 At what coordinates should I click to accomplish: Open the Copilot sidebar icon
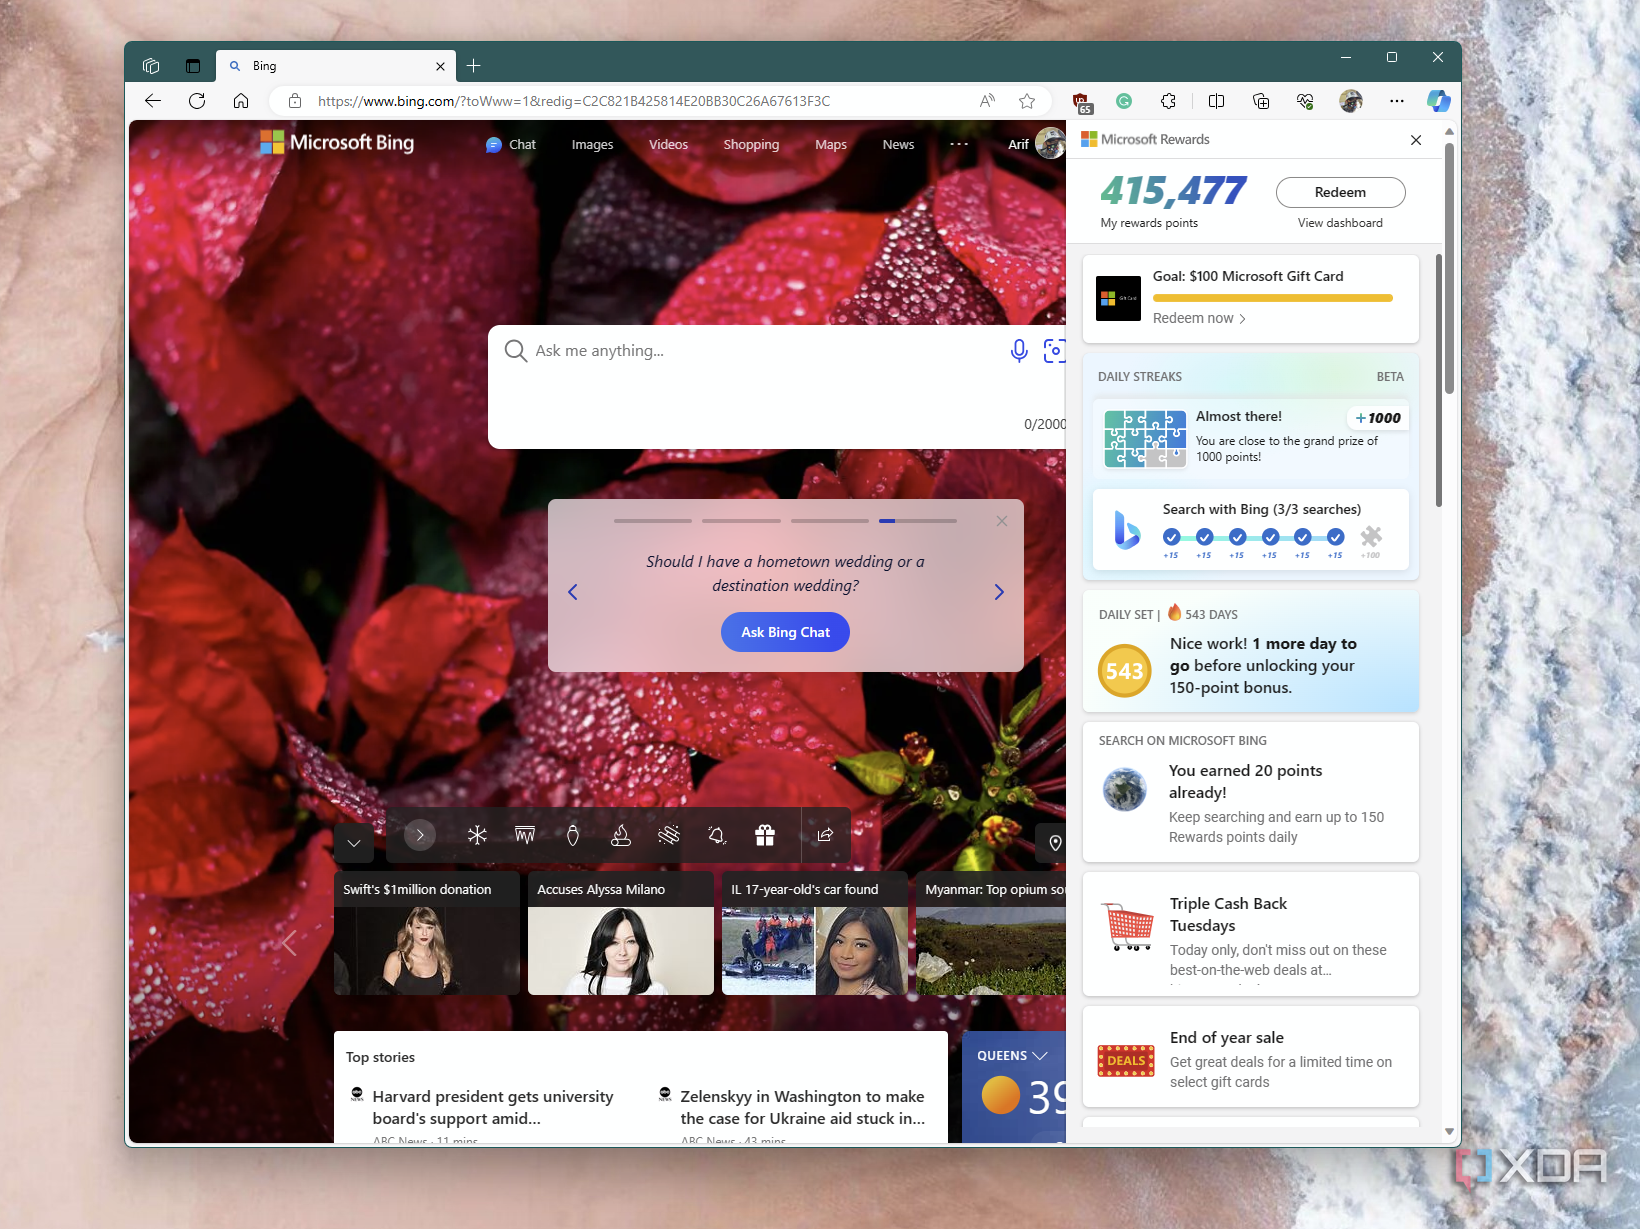1438,101
